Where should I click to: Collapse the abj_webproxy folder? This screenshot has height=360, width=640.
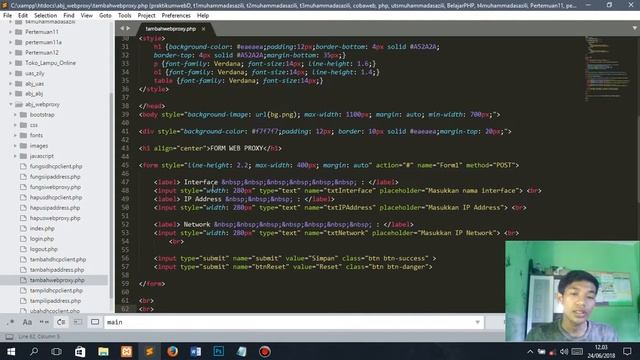coord(11,104)
